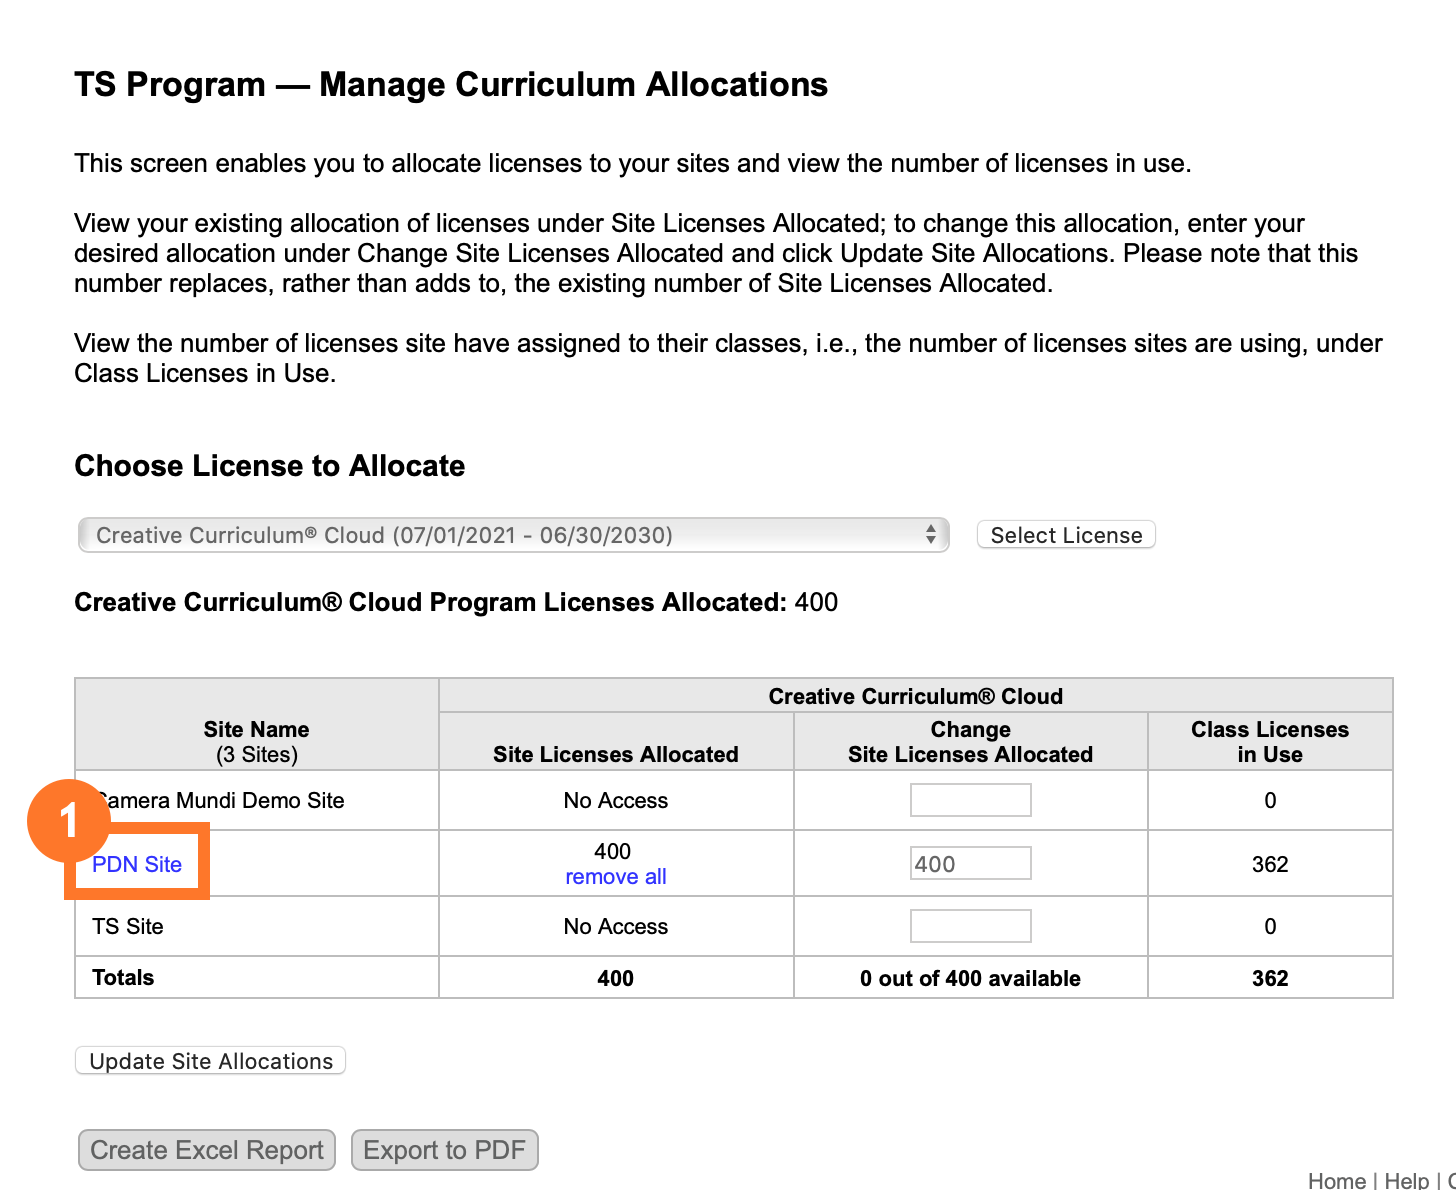Click the Class Licenses in Use header
This screenshot has width=1456, height=1190.
click(x=1269, y=740)
